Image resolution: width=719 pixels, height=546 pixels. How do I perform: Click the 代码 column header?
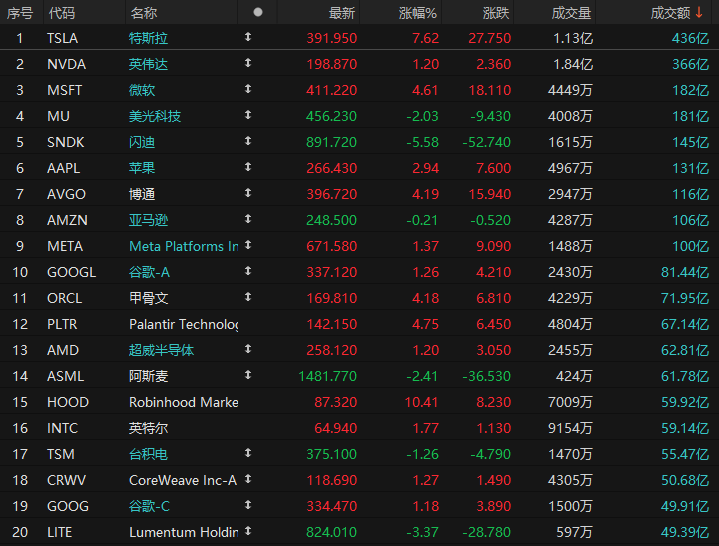point(62,13)
